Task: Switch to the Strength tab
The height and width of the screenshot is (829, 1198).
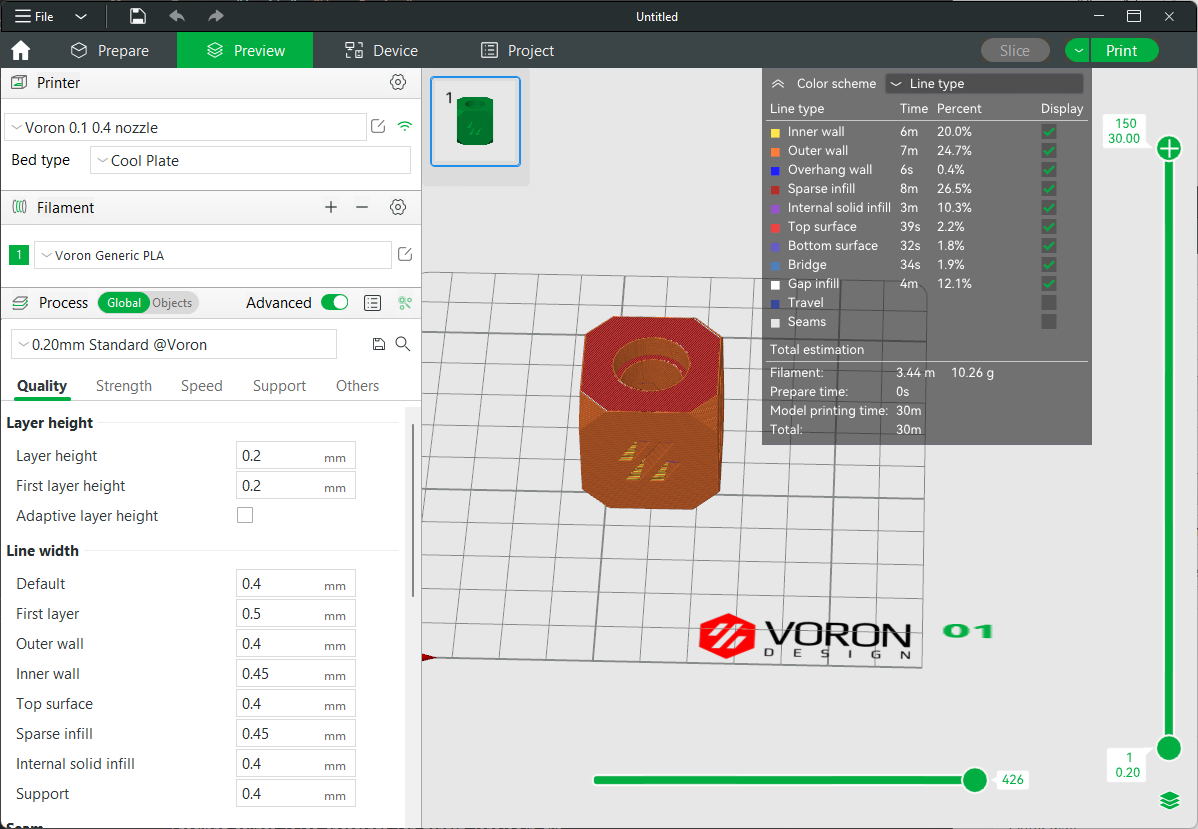Action: pos(124,386)
